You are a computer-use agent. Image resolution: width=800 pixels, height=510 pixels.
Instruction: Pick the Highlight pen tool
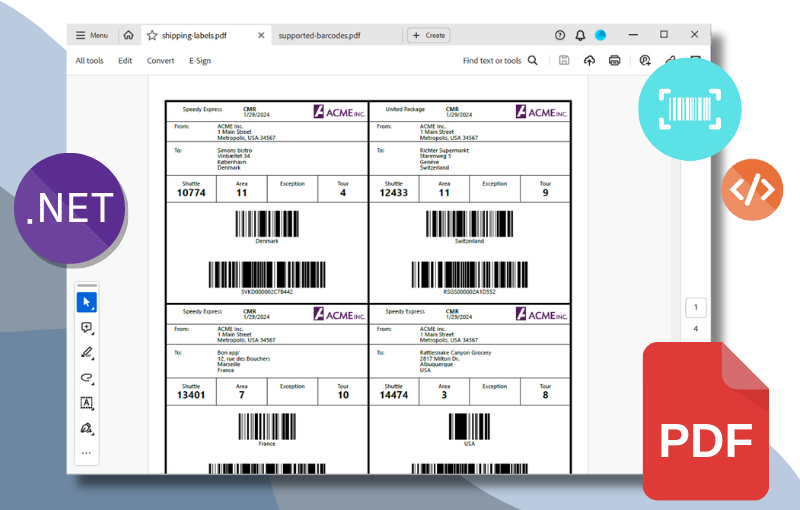click(87, 352)
